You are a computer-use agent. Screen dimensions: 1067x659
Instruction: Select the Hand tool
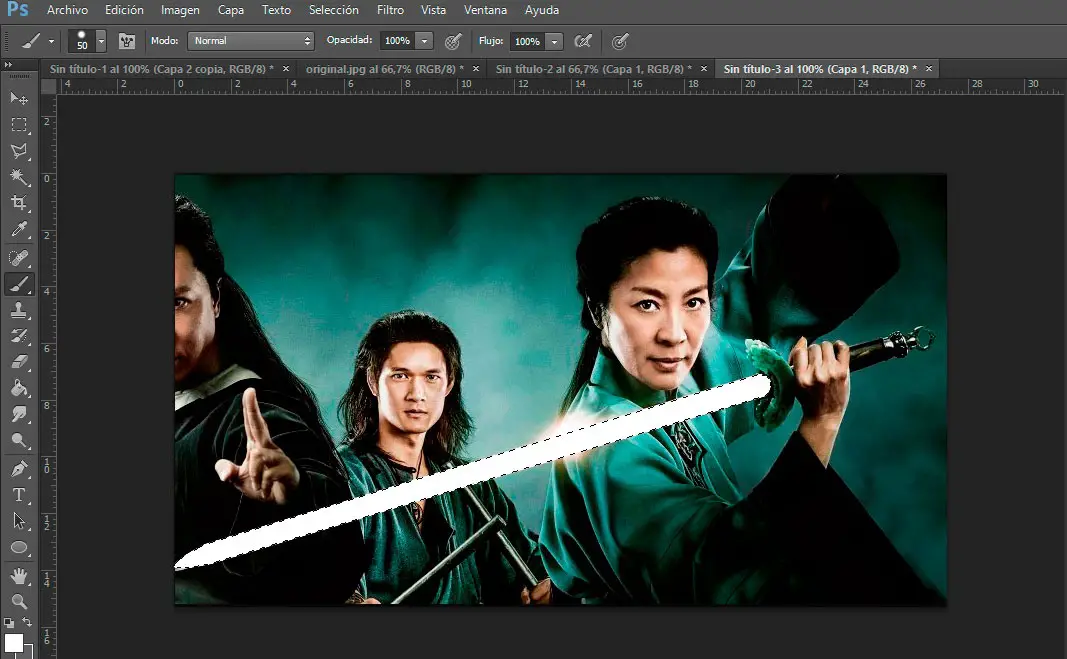[19, 577]
